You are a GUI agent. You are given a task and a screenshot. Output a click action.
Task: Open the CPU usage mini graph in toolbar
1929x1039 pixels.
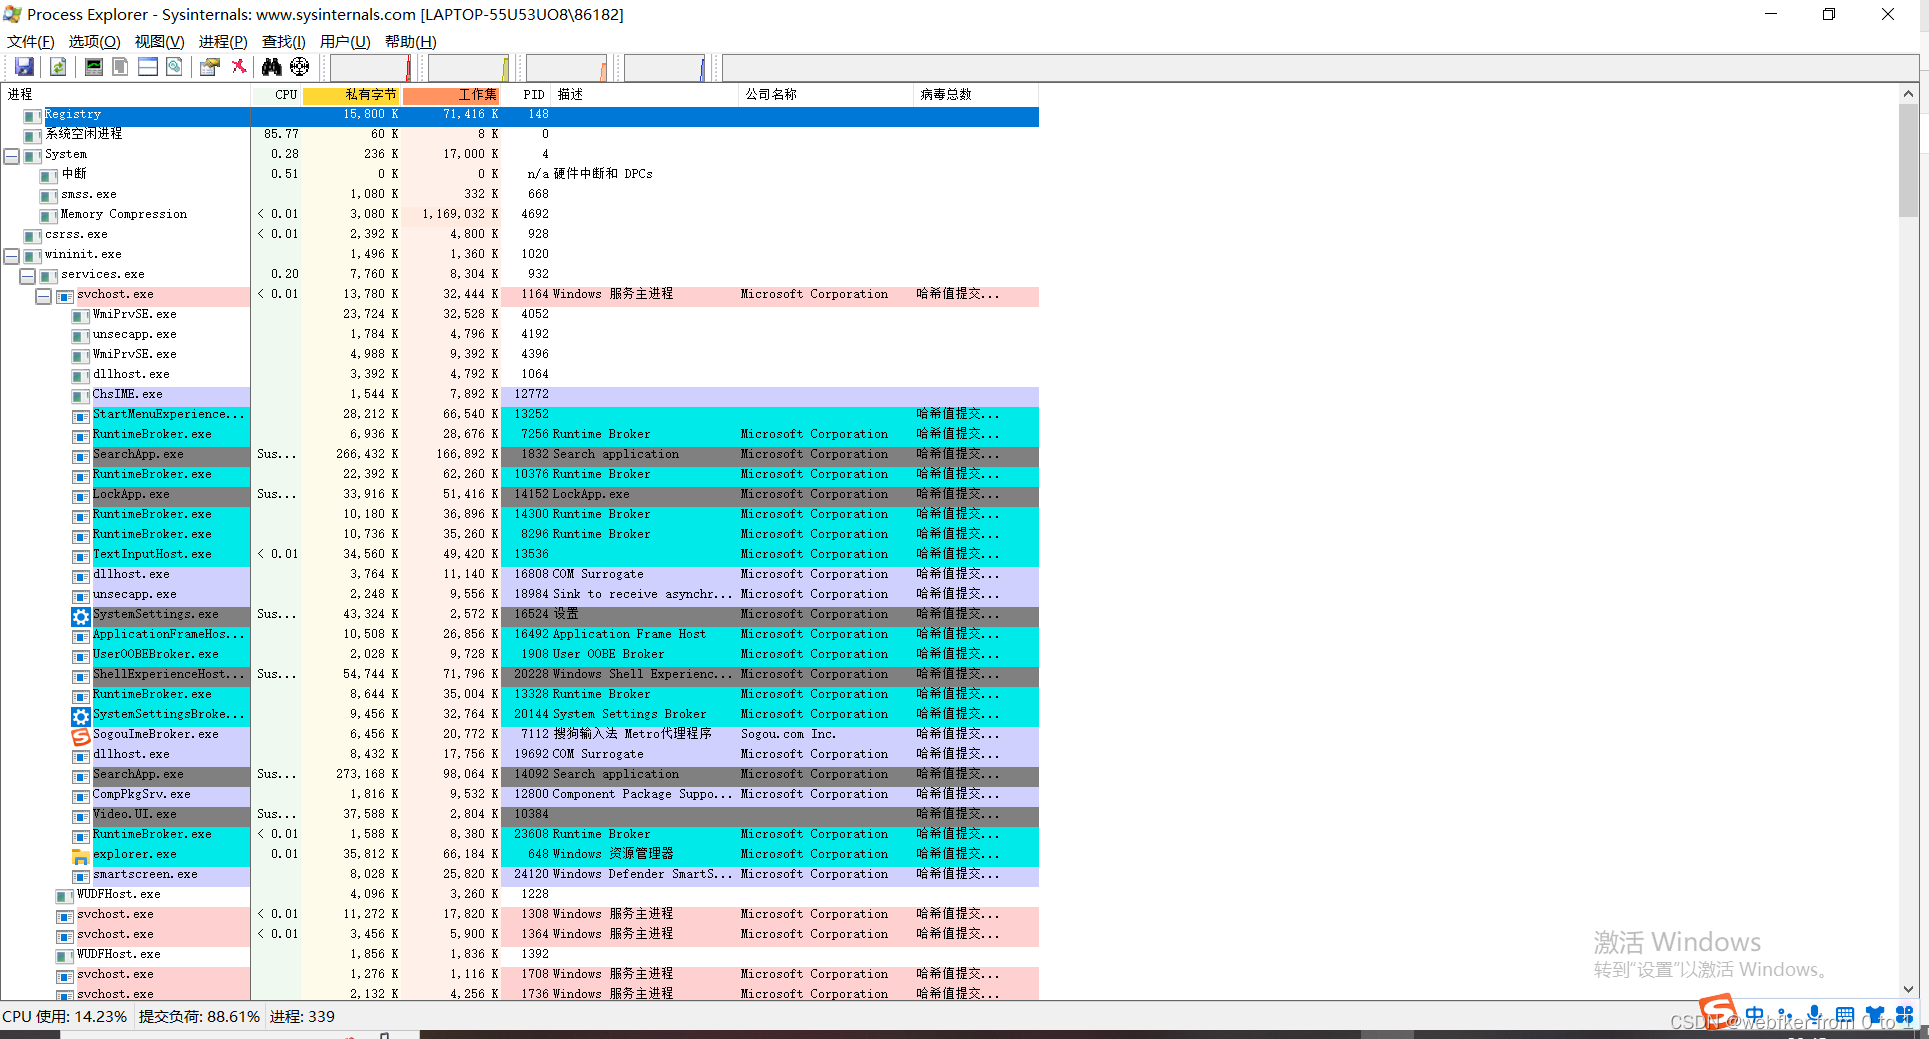point(371,67)
